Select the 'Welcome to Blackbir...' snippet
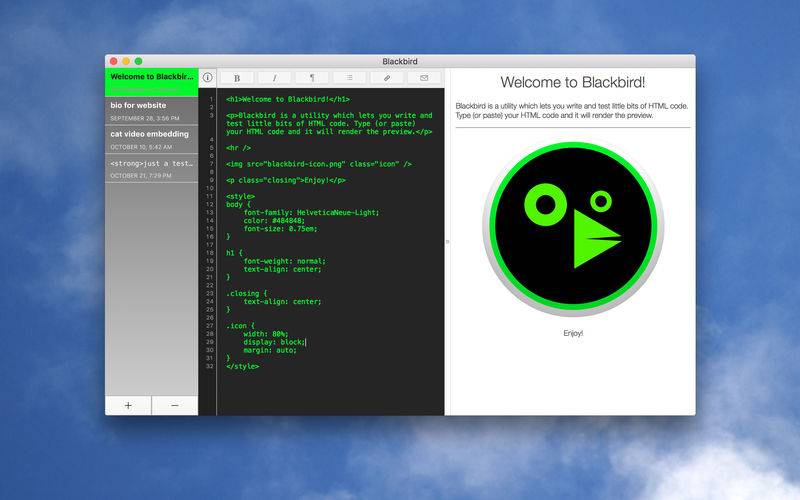 point(152,82)
